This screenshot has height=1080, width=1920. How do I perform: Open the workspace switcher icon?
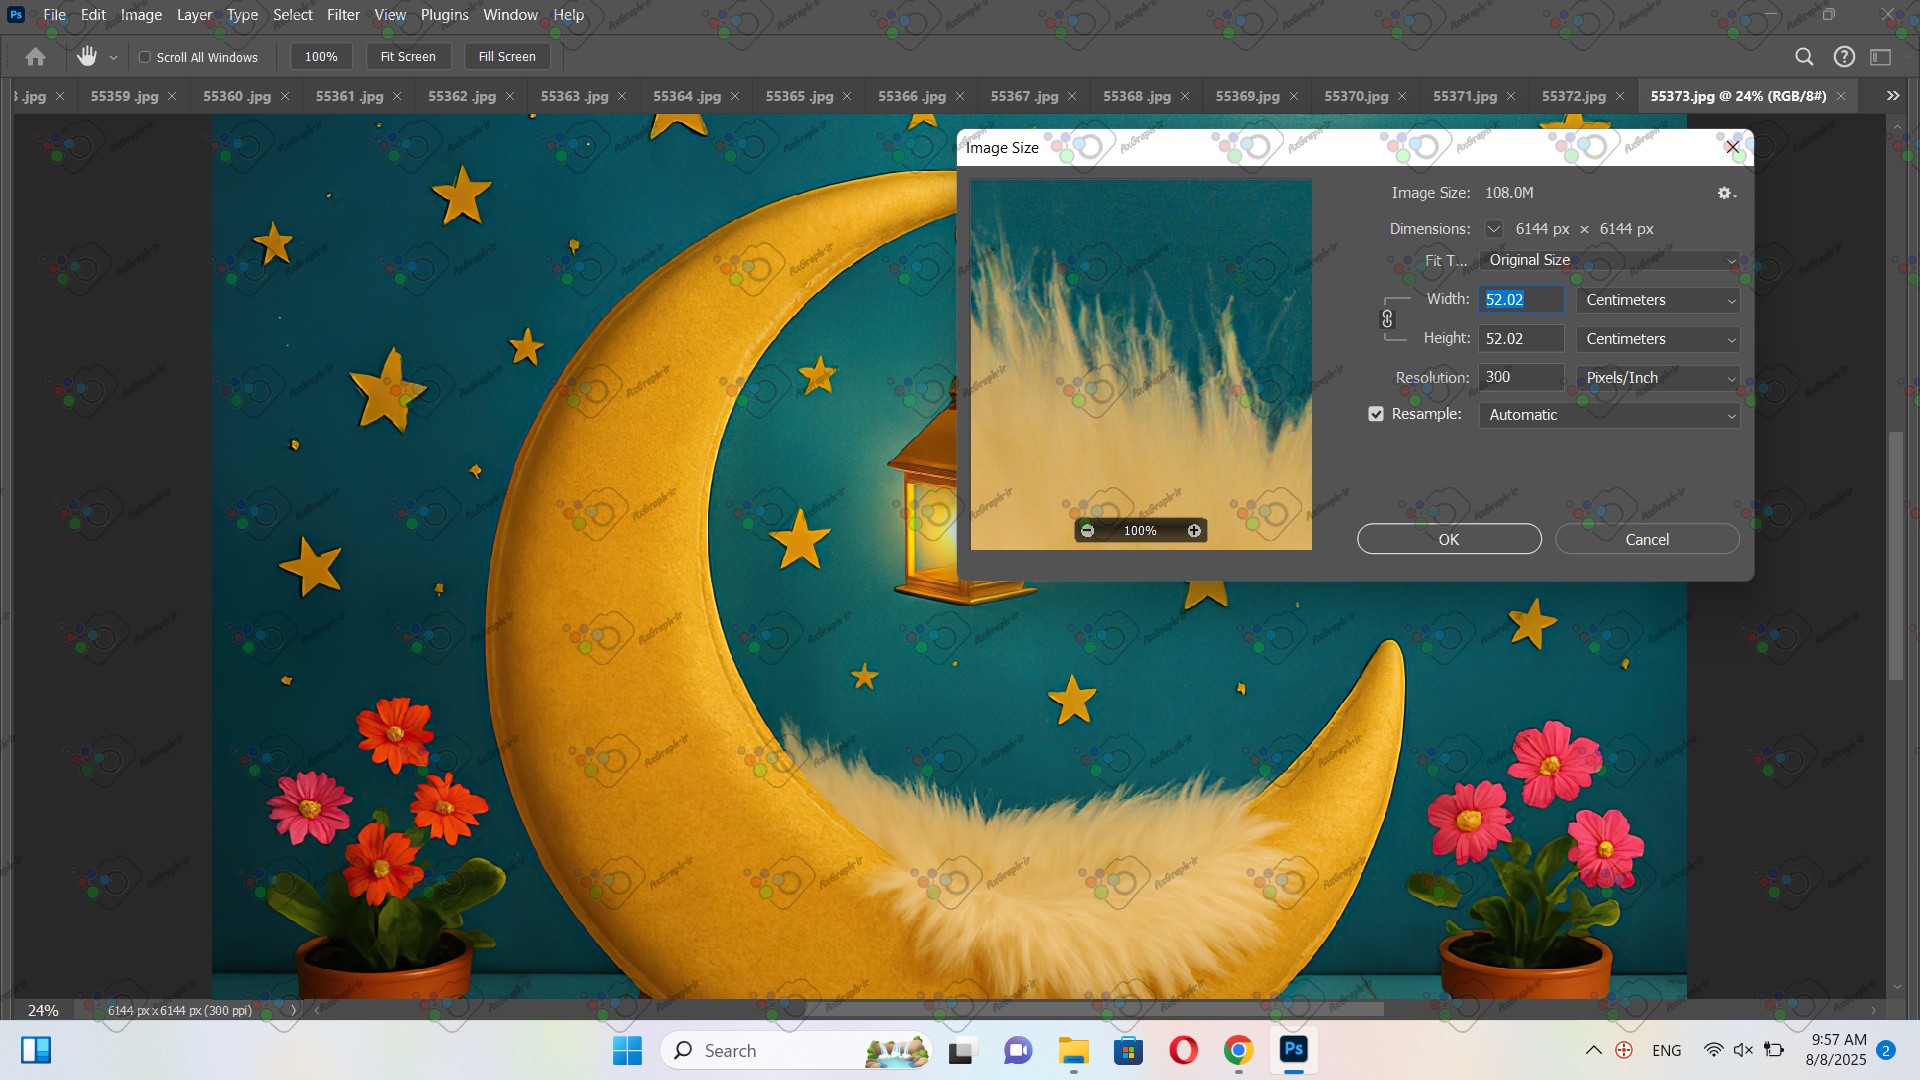tap(1881, 57)
